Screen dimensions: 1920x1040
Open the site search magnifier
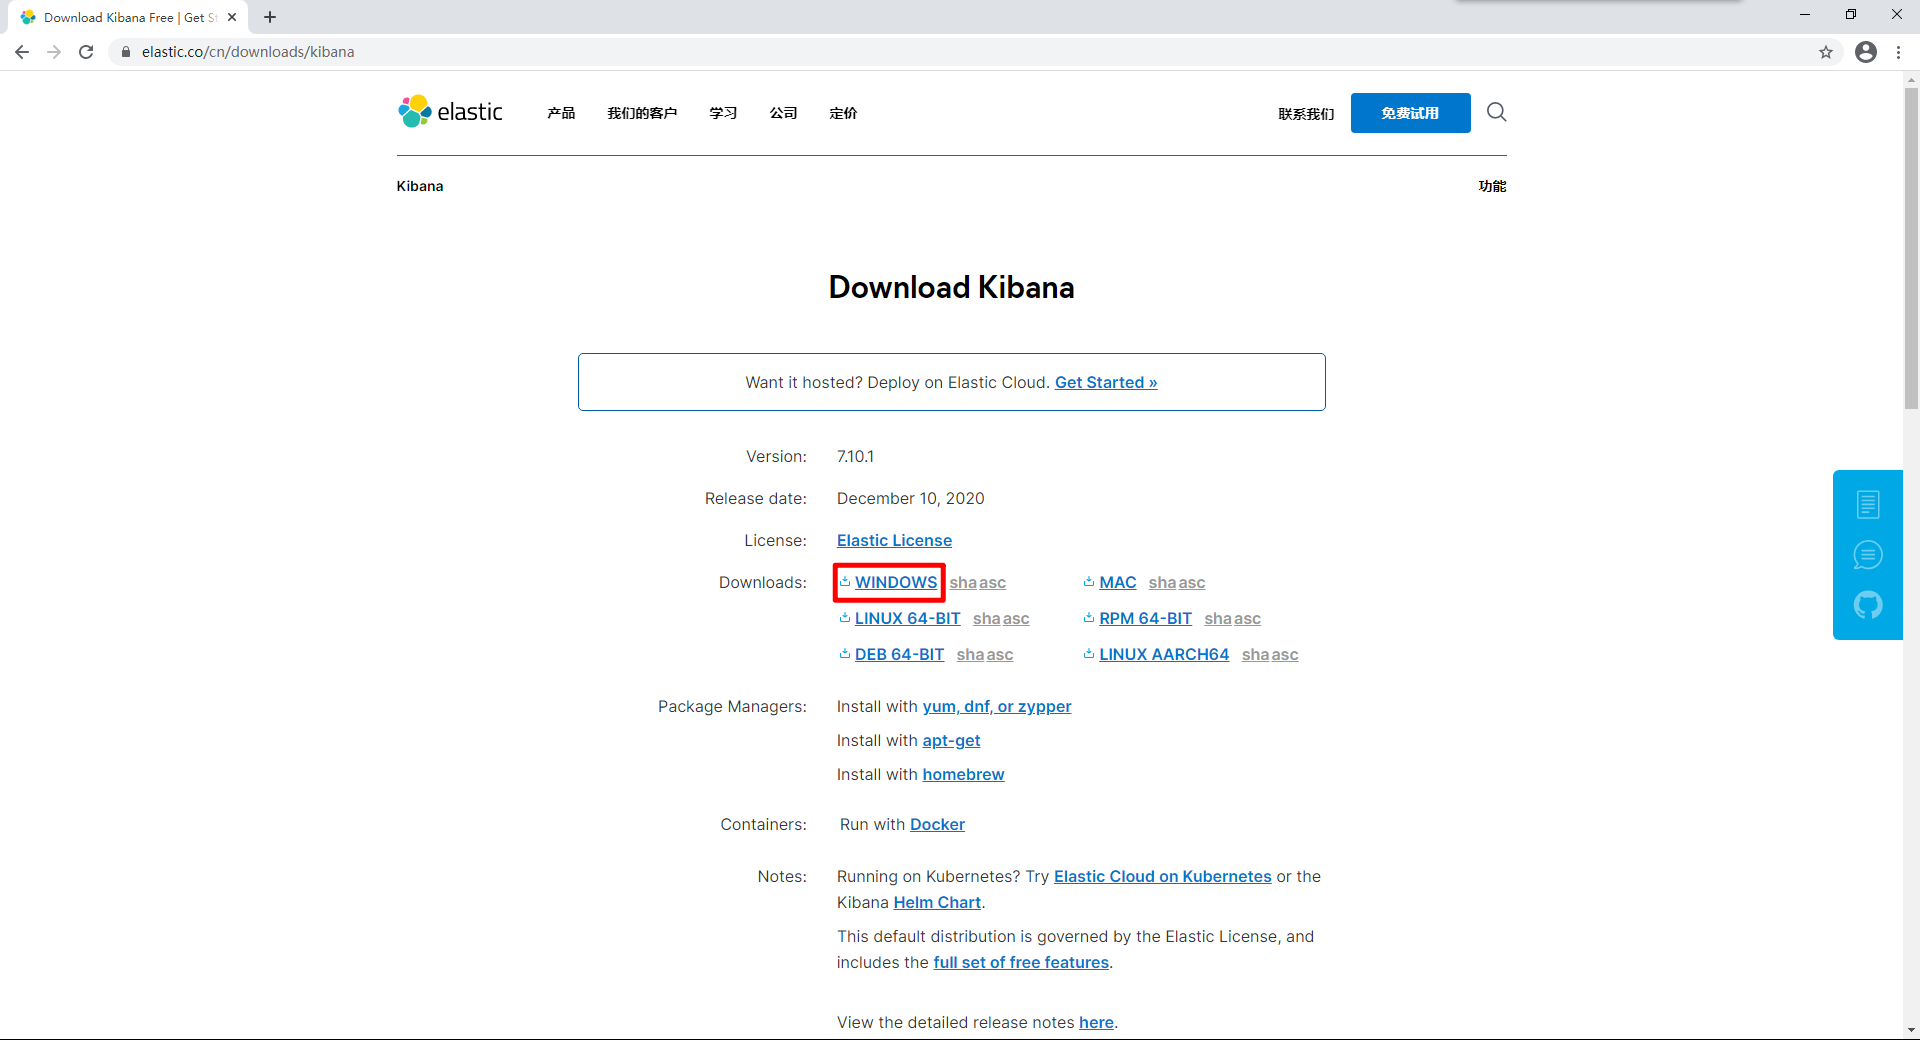[1496, 112]
